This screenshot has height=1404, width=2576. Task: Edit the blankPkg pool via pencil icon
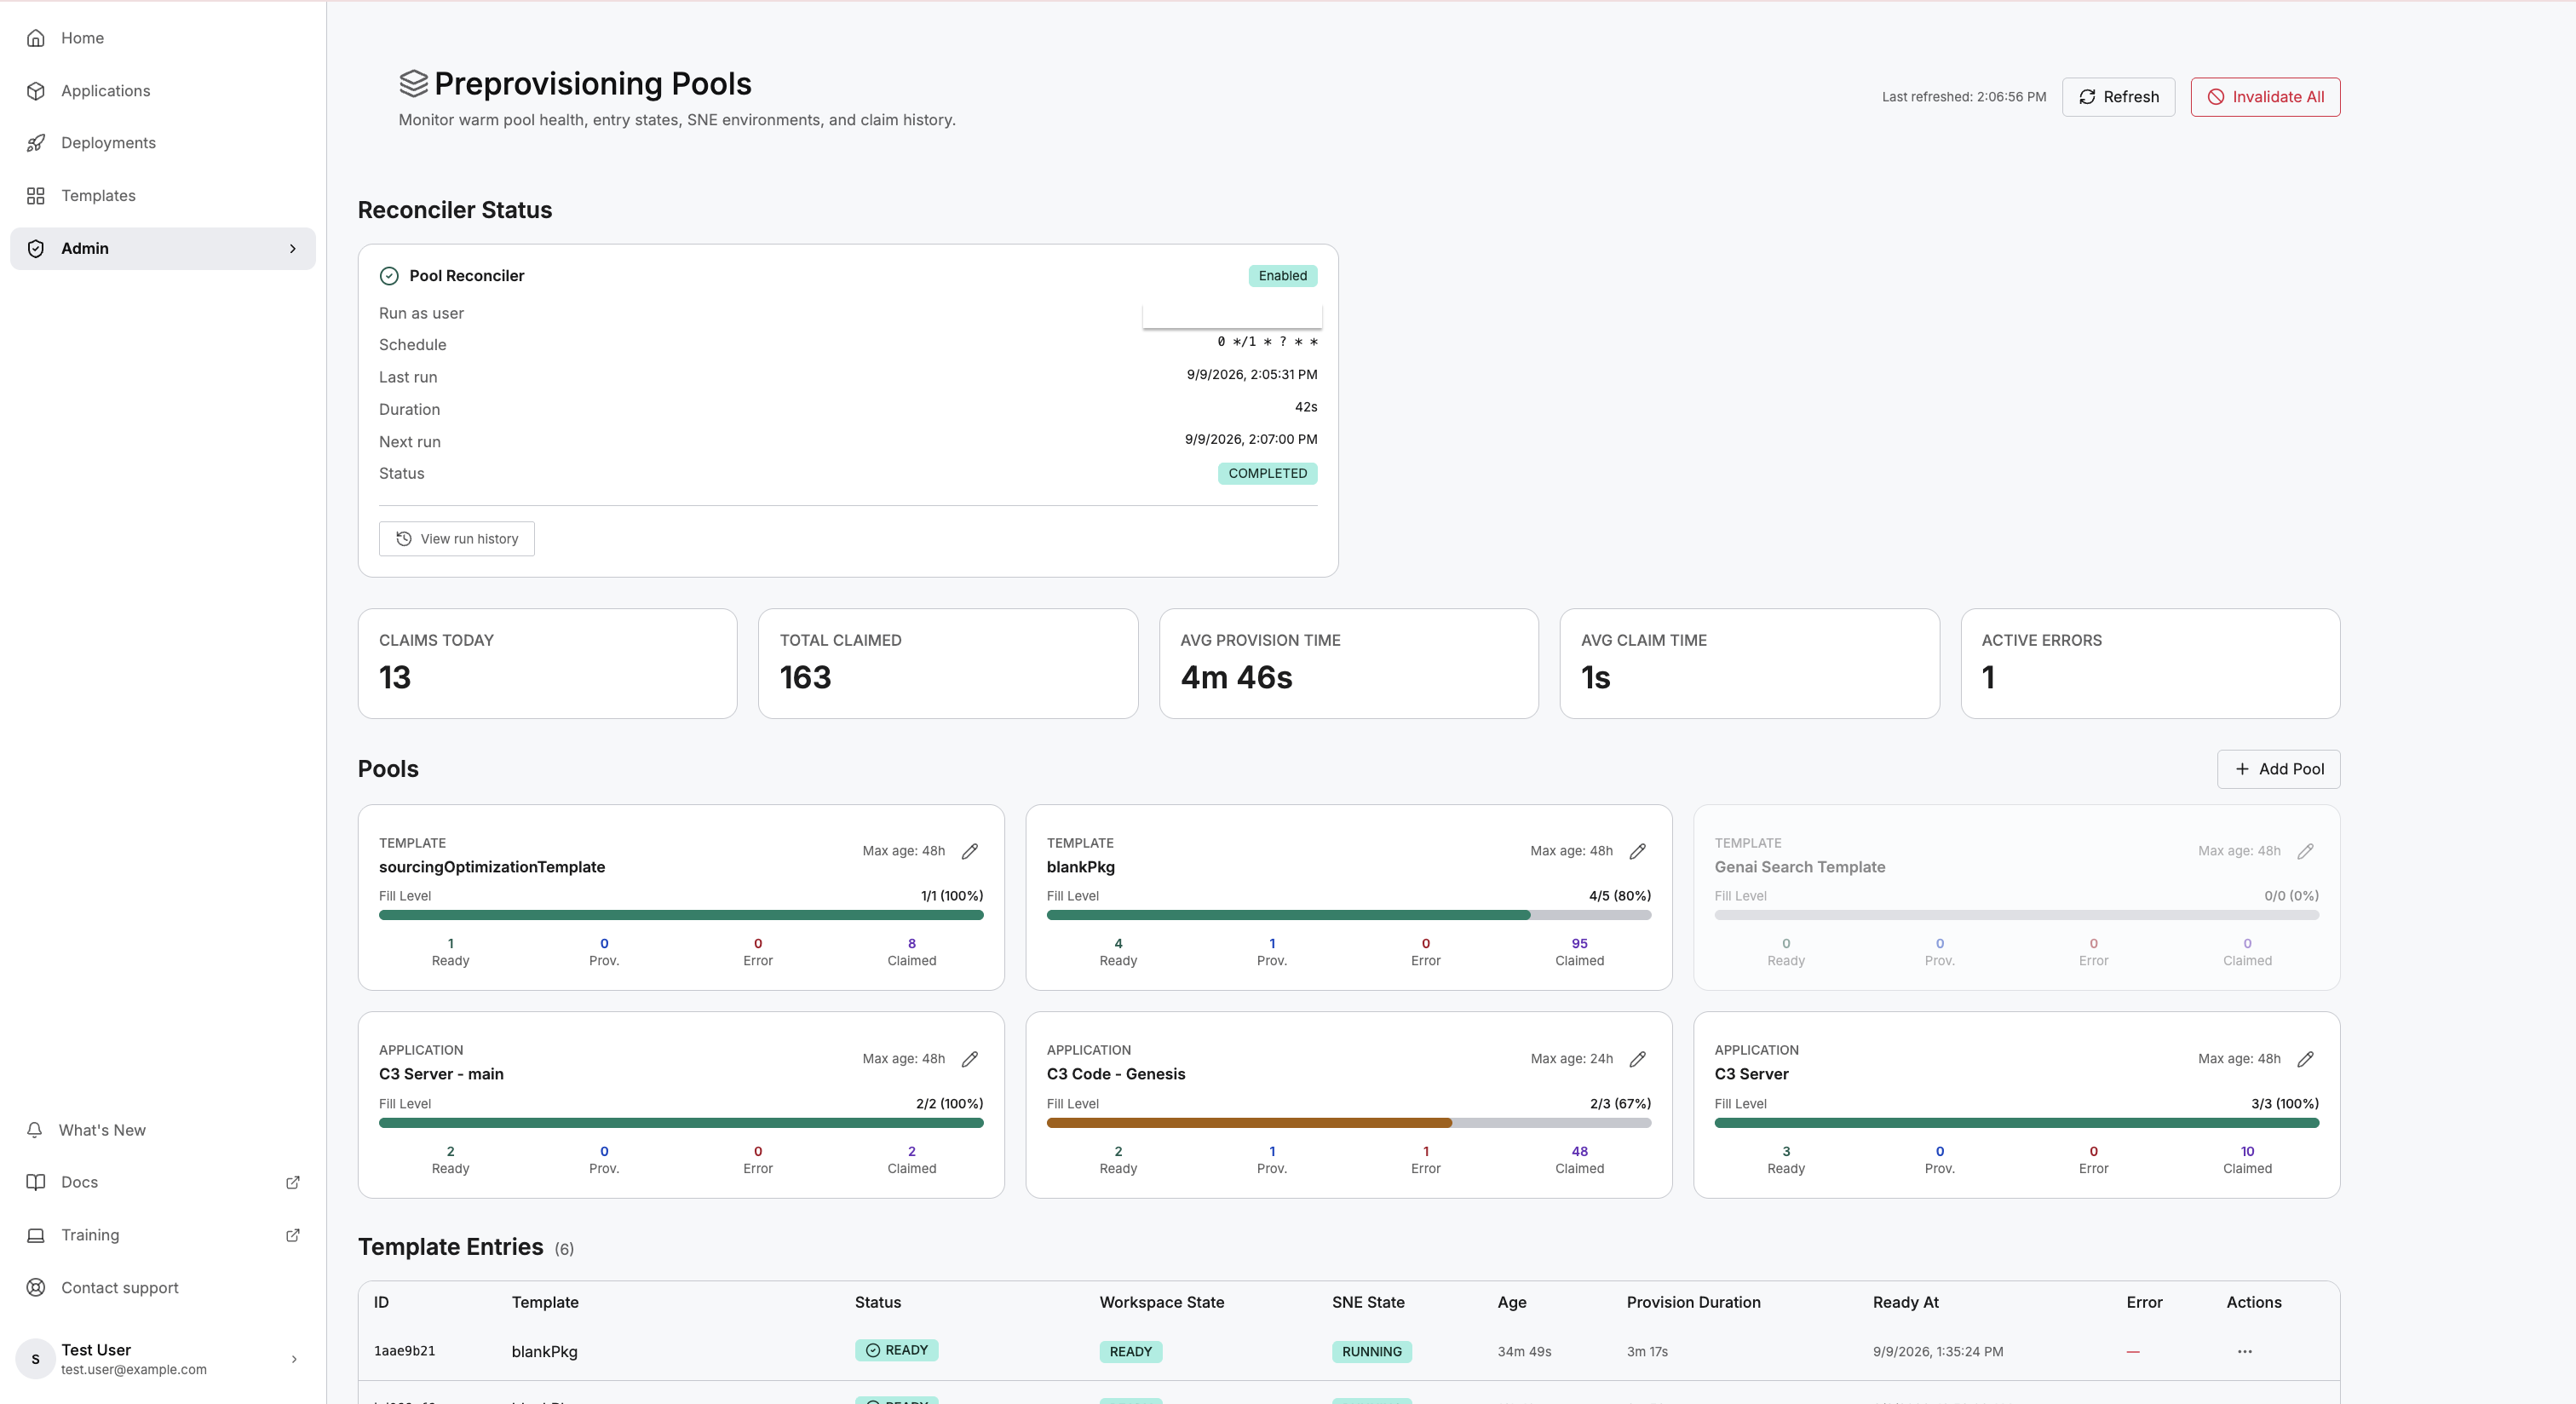point(1638,851)
